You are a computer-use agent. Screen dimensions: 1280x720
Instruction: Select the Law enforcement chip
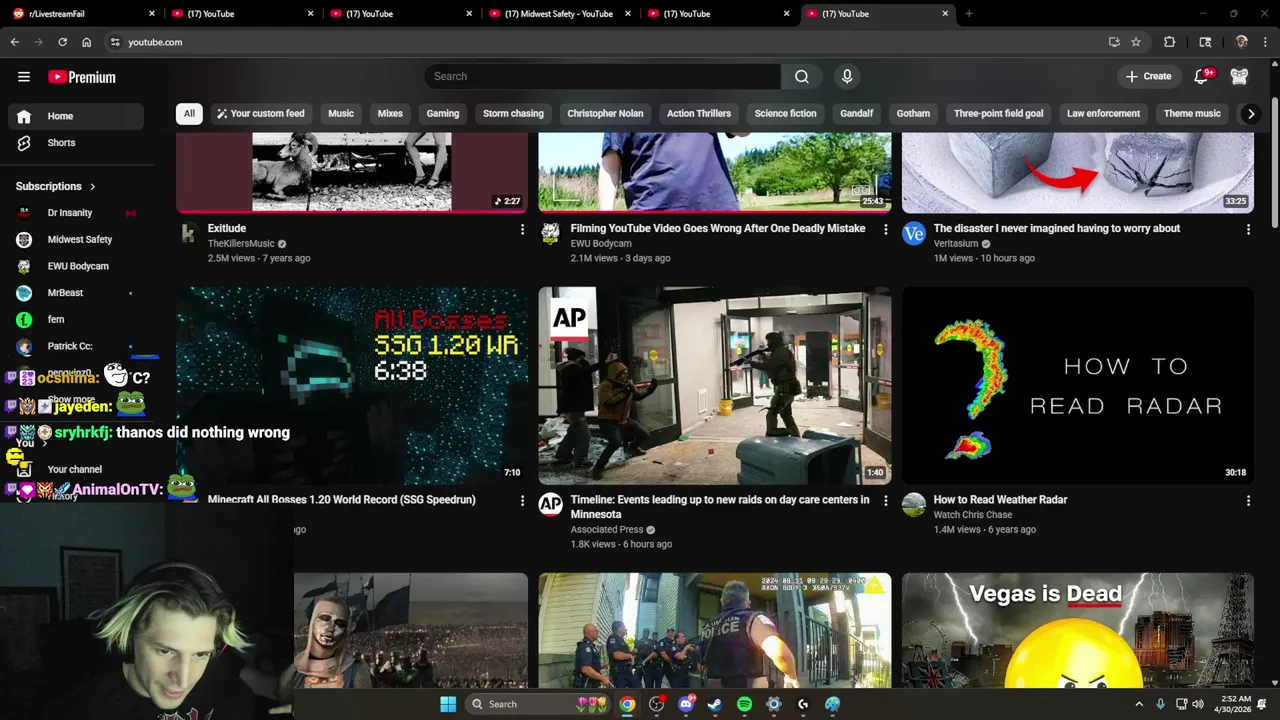coord(1103,114)
